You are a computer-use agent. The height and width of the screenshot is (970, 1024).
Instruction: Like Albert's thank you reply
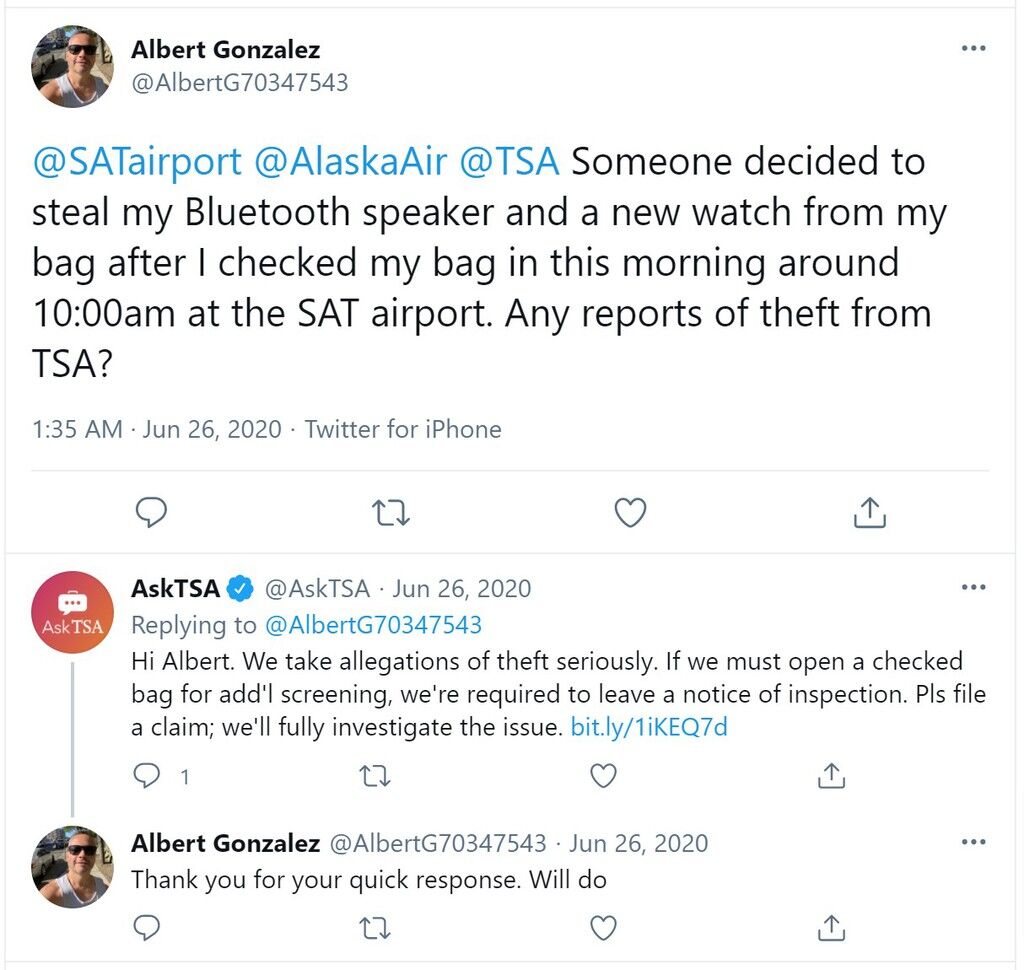[603, 928]
